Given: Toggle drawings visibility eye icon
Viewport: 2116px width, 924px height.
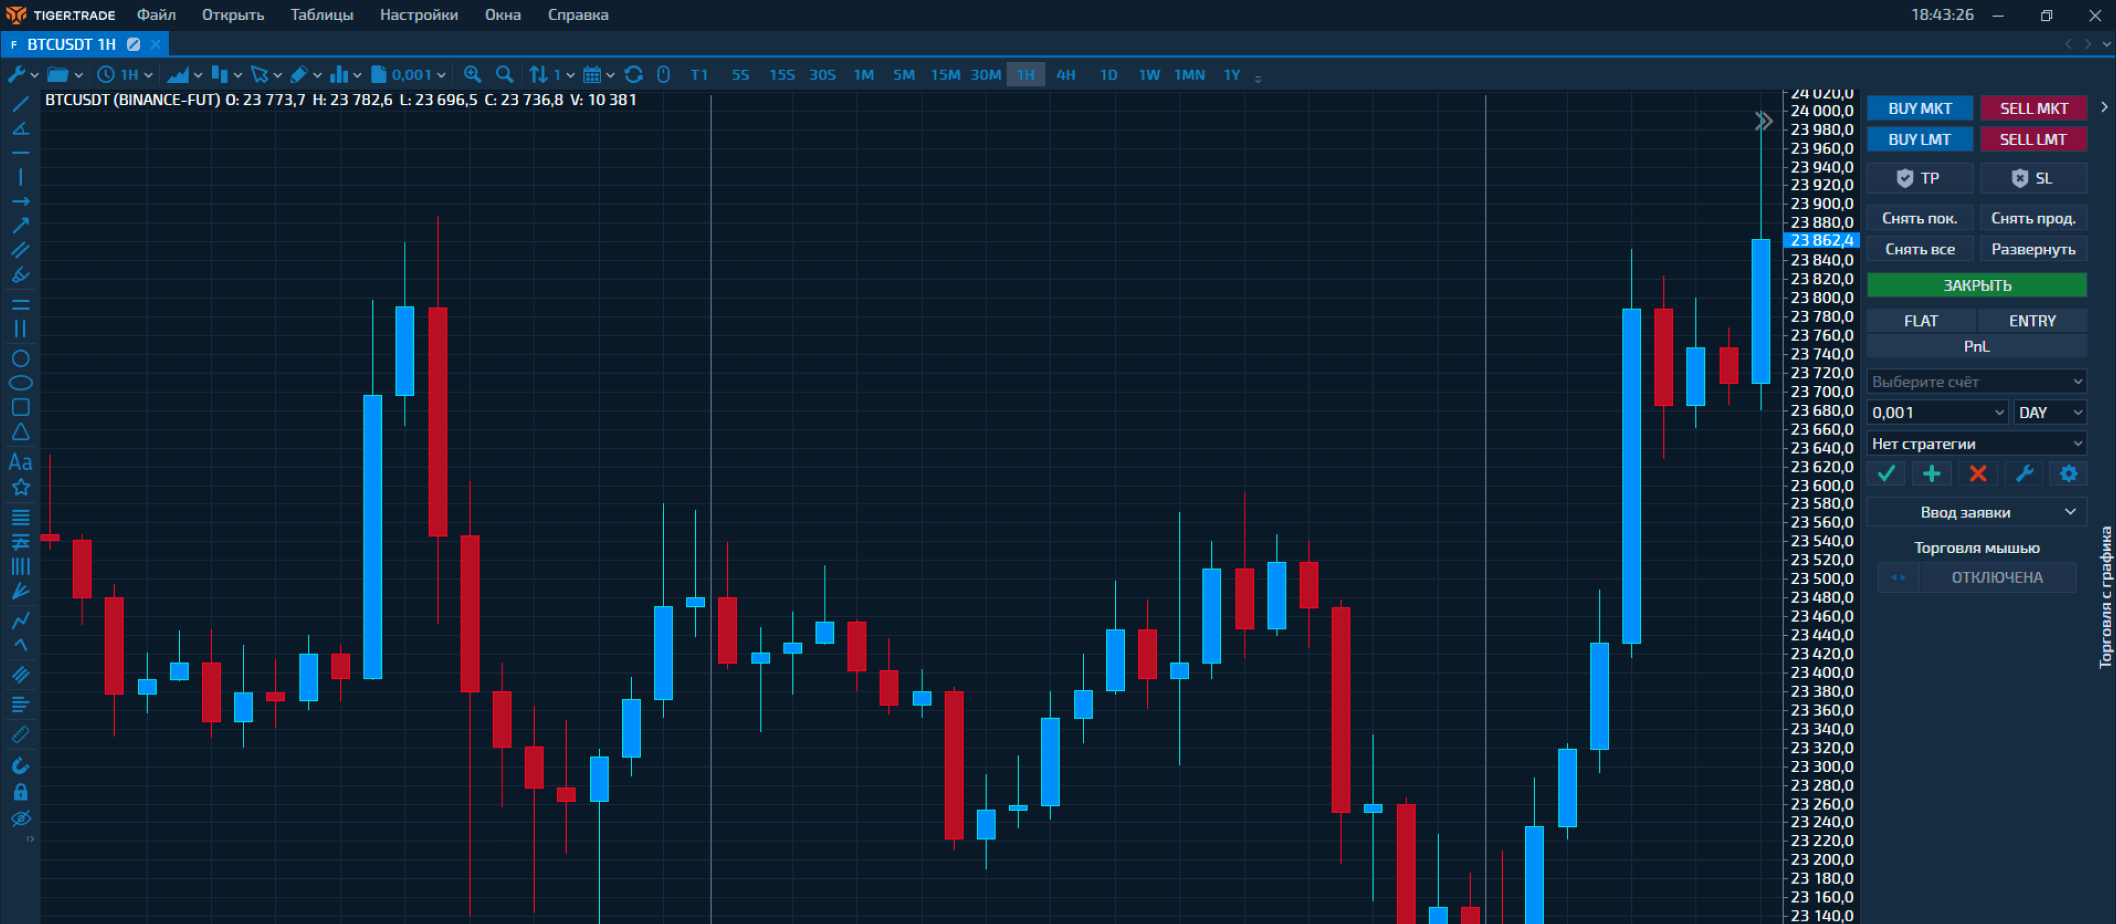Looking at the screenshot, I should [20, 819].
